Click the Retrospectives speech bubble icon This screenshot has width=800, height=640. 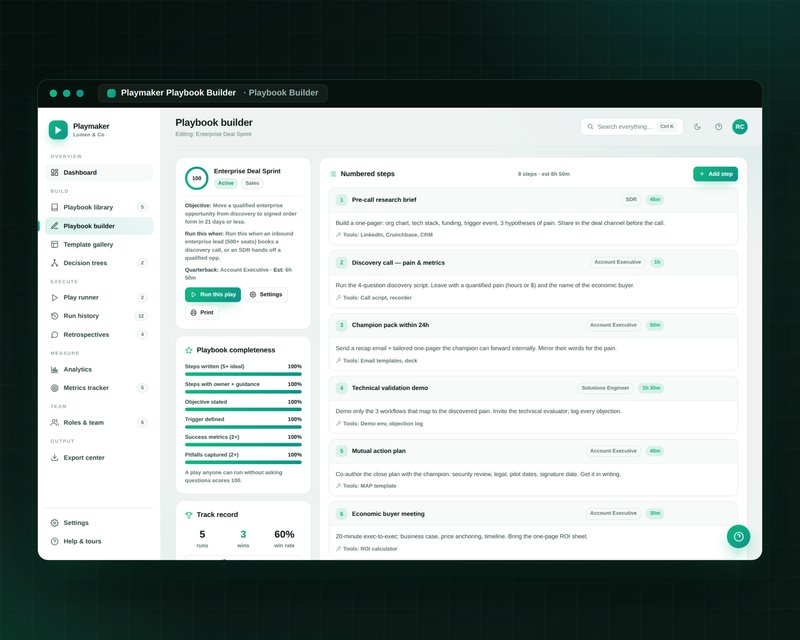(x=55, y=335)
